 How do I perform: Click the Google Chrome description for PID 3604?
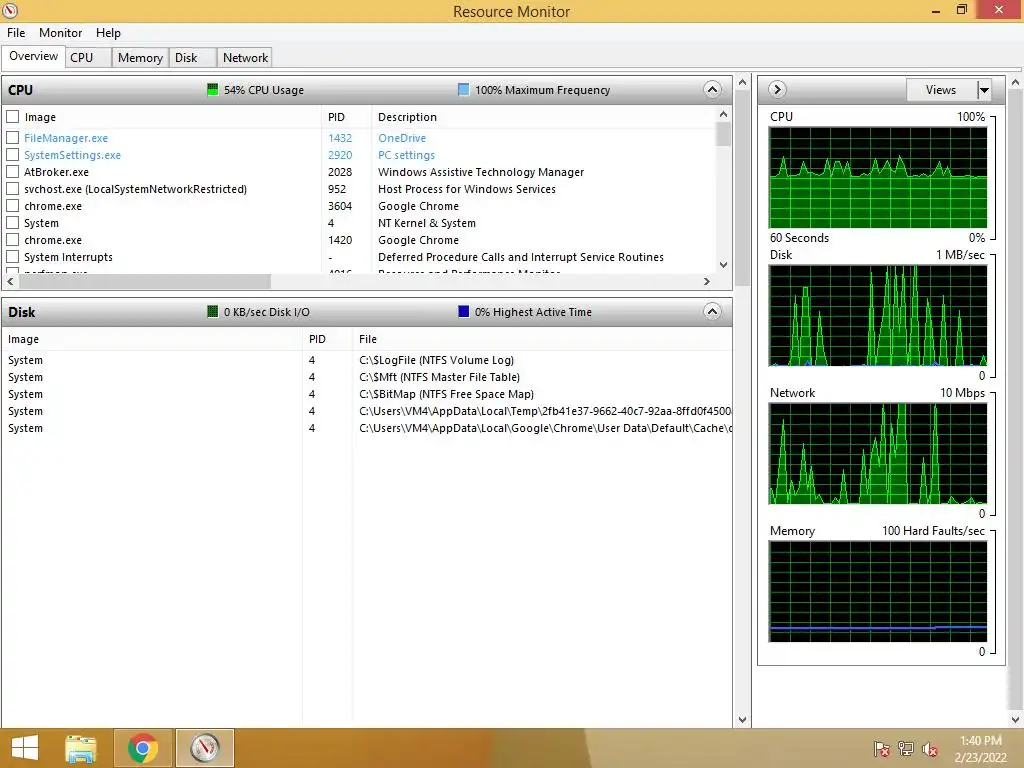click(418, 206)
